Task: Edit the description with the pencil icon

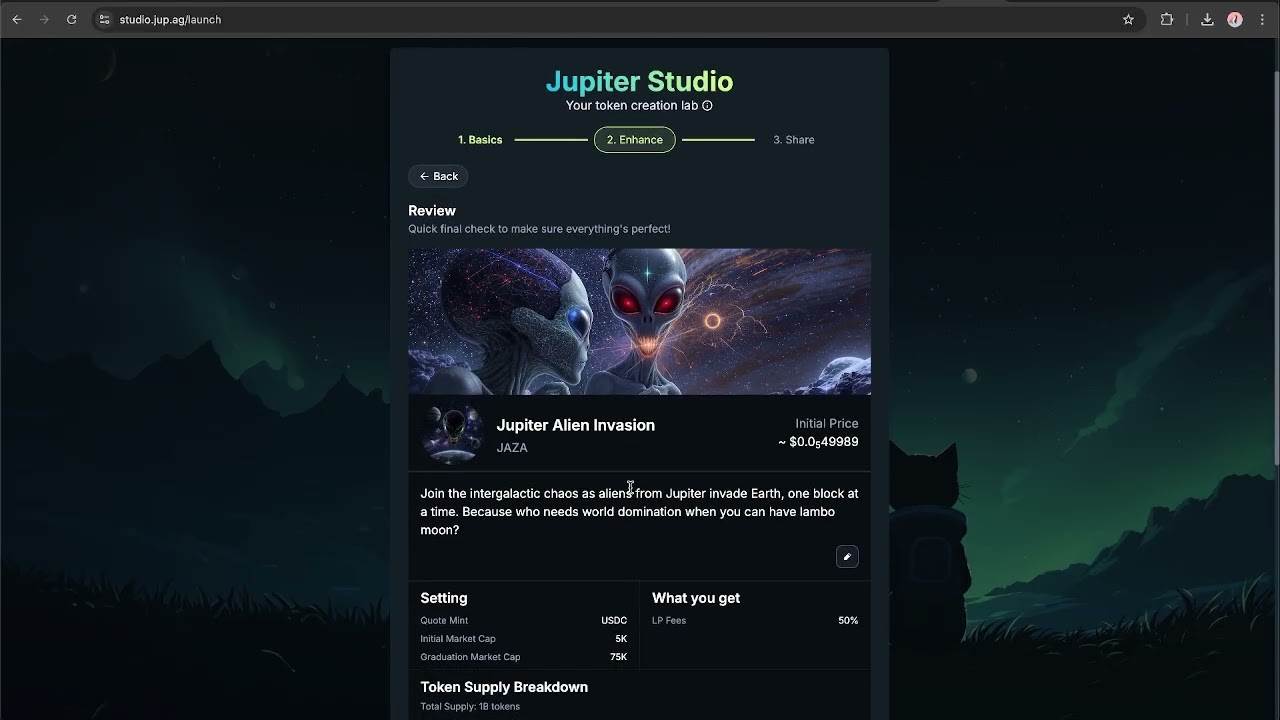Action: click(x=847, y=557)
